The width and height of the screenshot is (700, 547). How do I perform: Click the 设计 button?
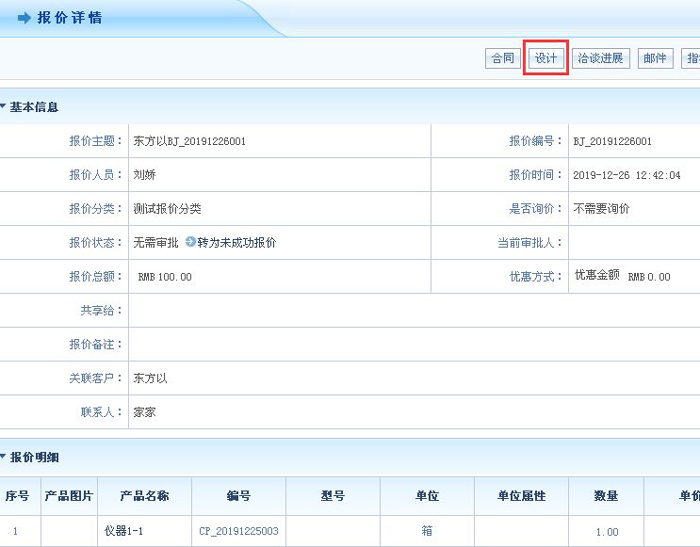point(546,59)
